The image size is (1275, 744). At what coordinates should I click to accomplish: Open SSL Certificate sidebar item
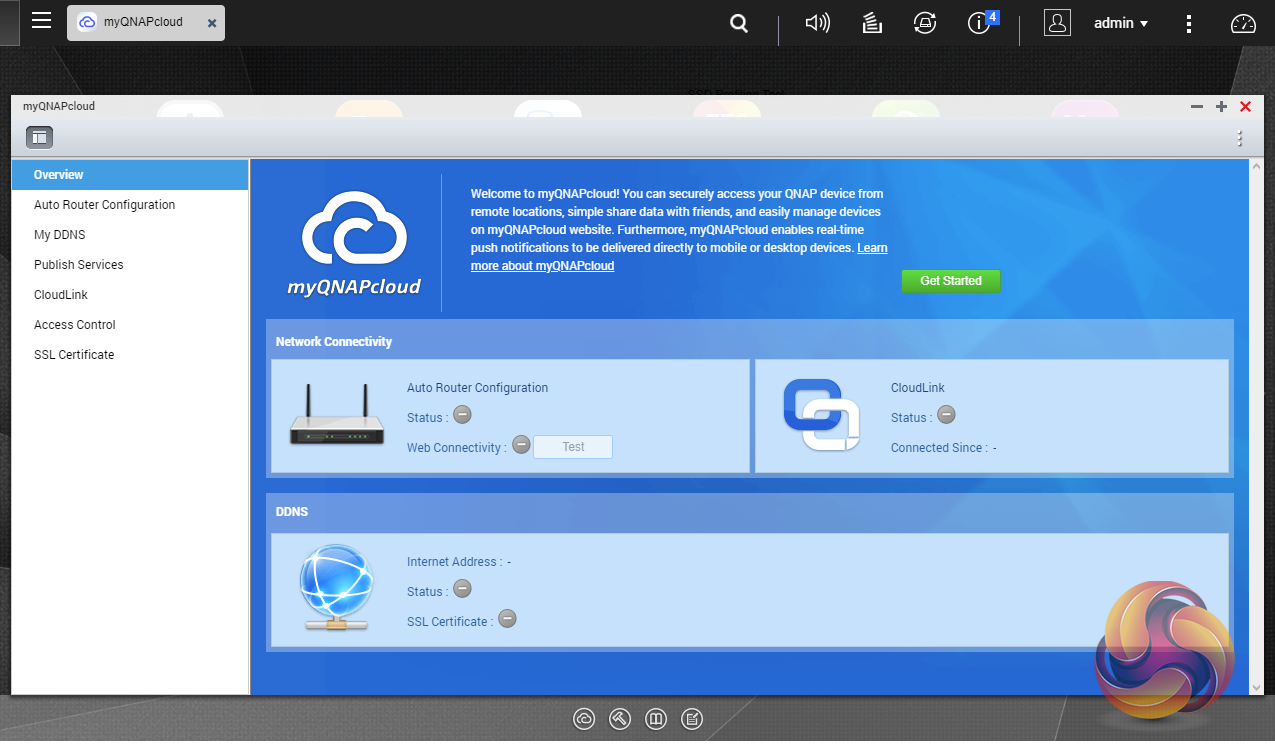[130, 355]
